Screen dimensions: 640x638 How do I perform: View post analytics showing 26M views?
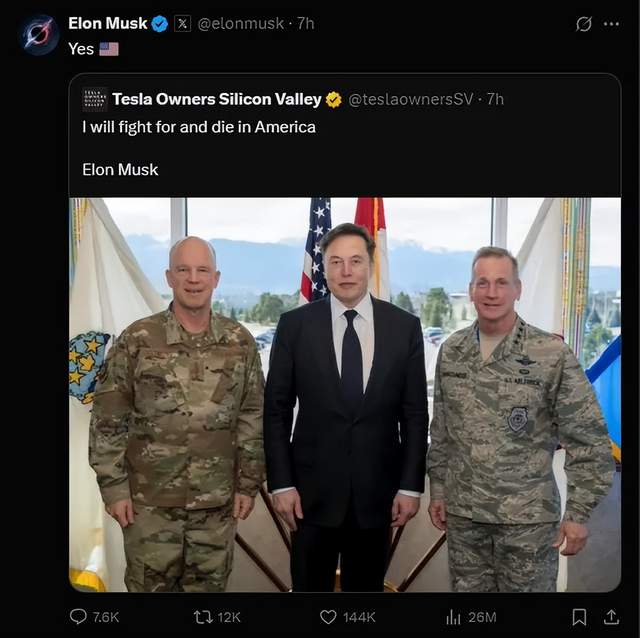coord(453,616)
